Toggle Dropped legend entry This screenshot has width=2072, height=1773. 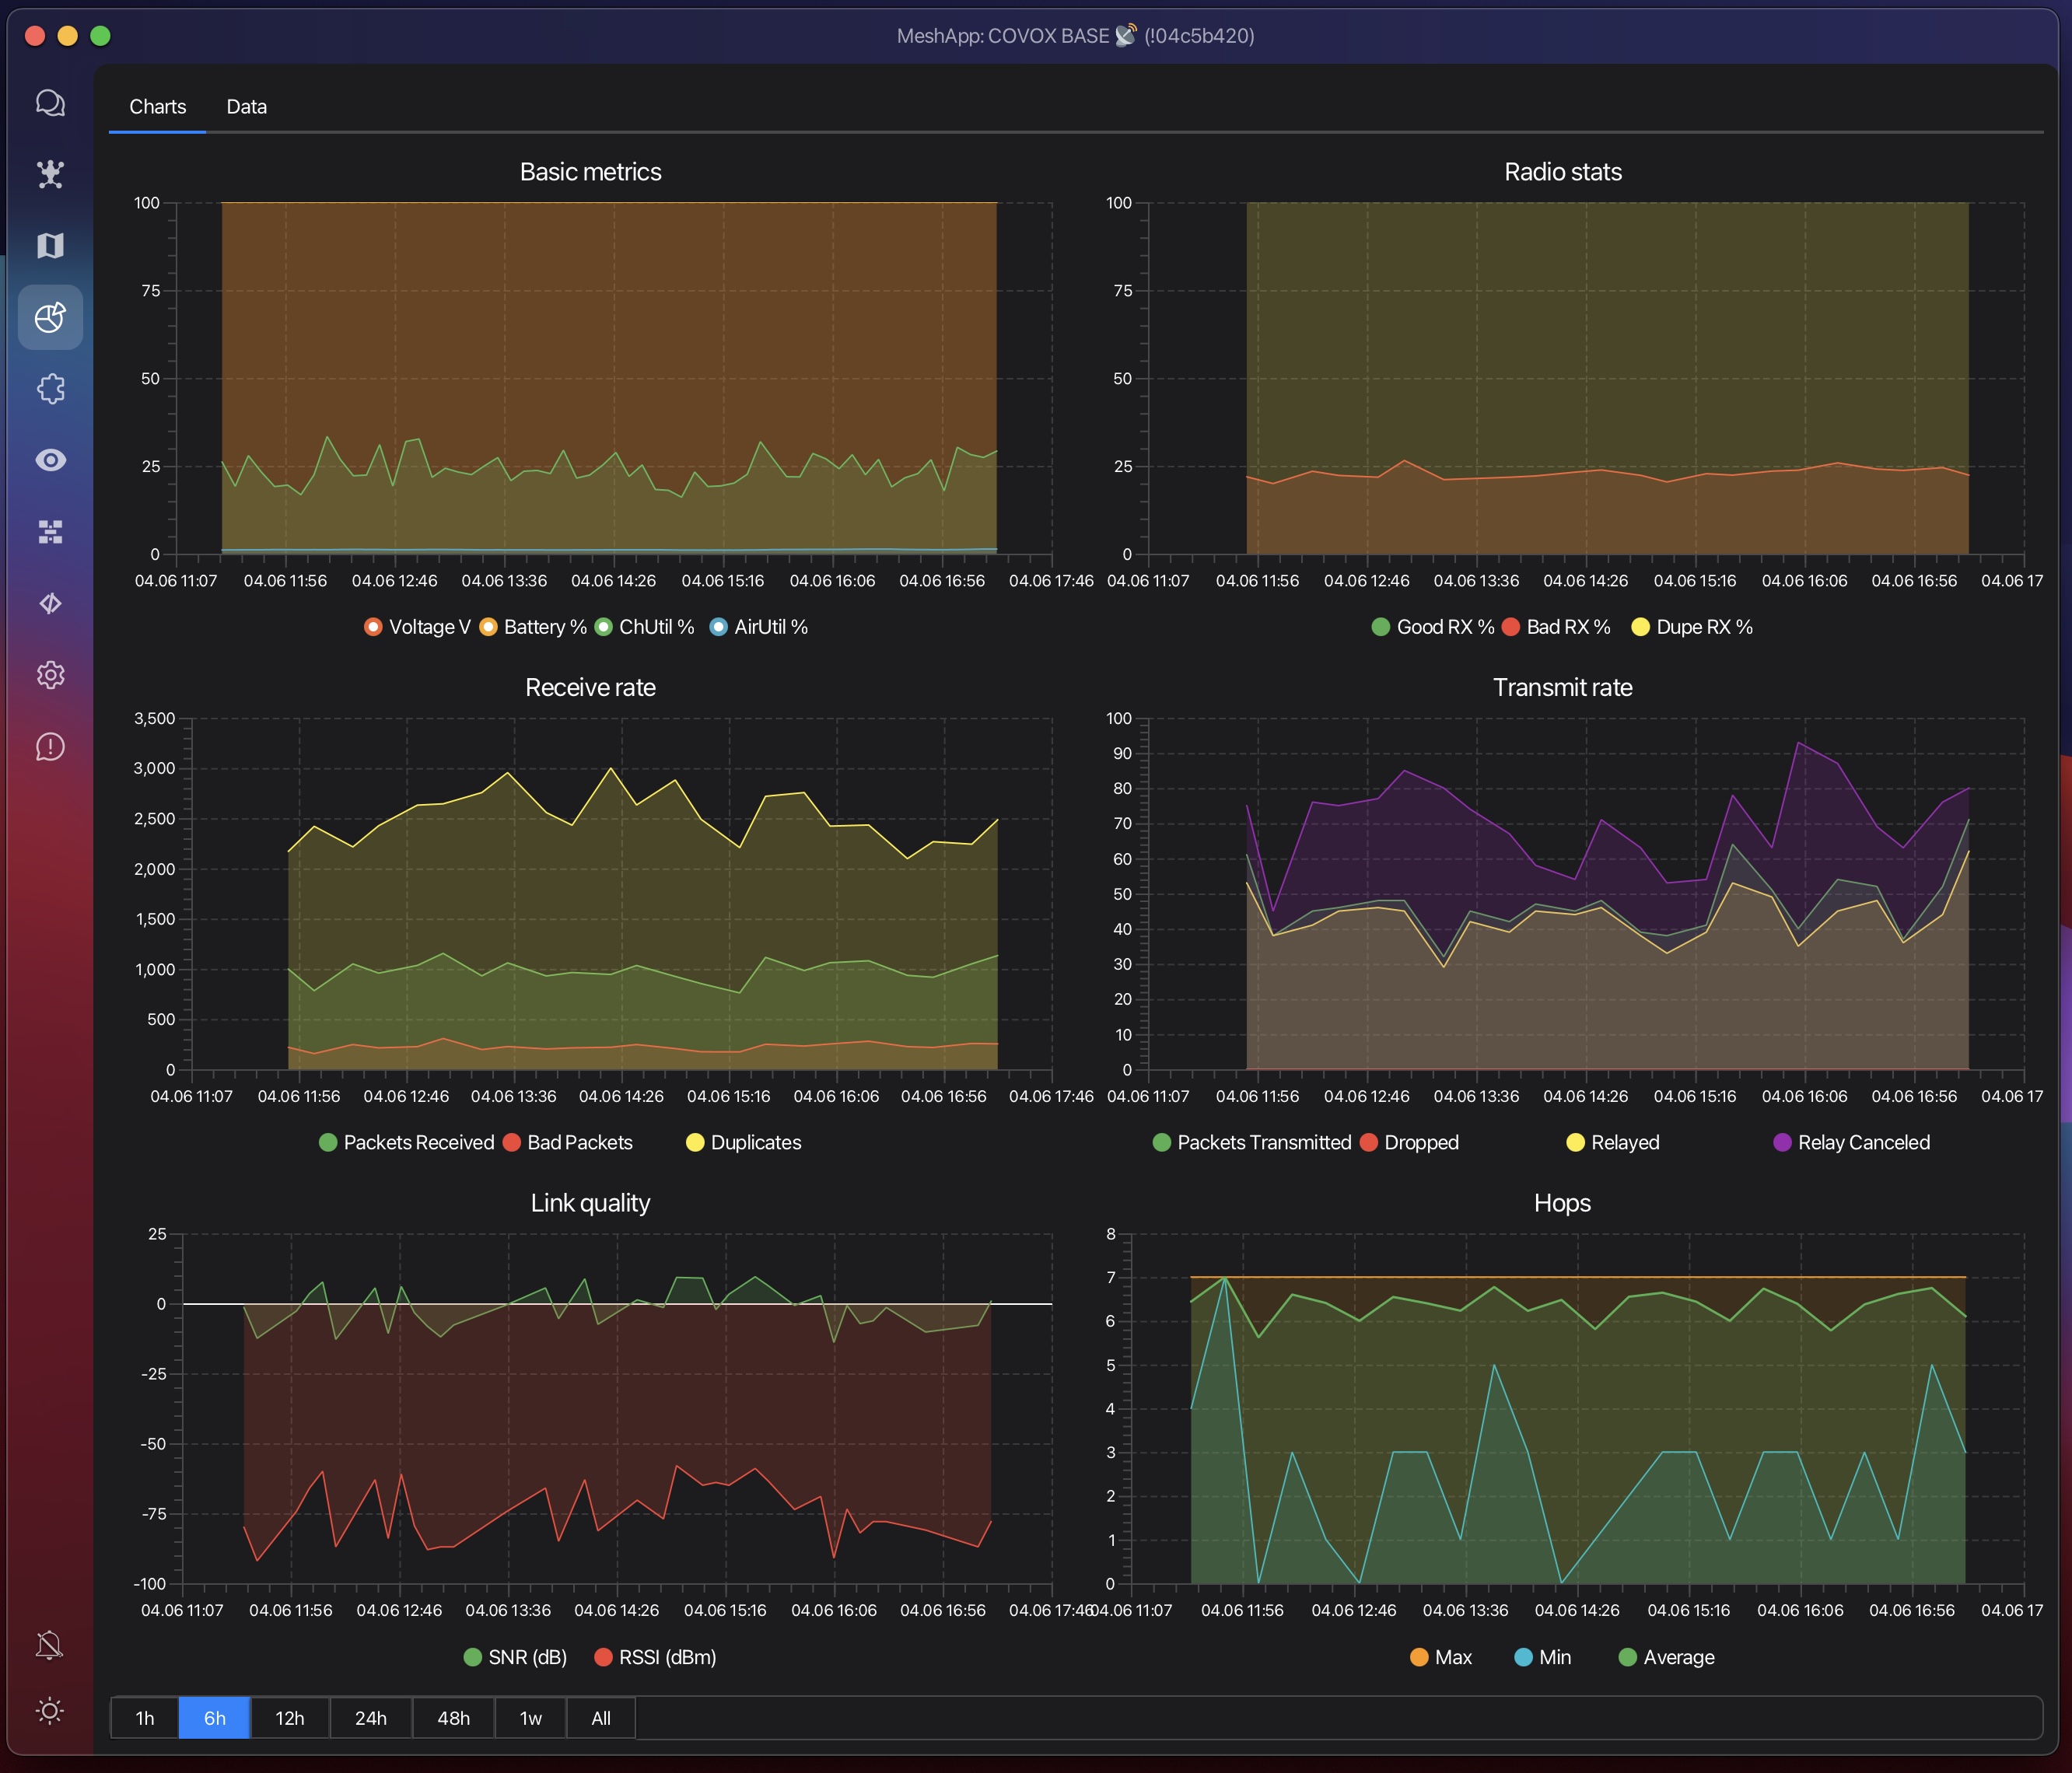[1409, 1142]
